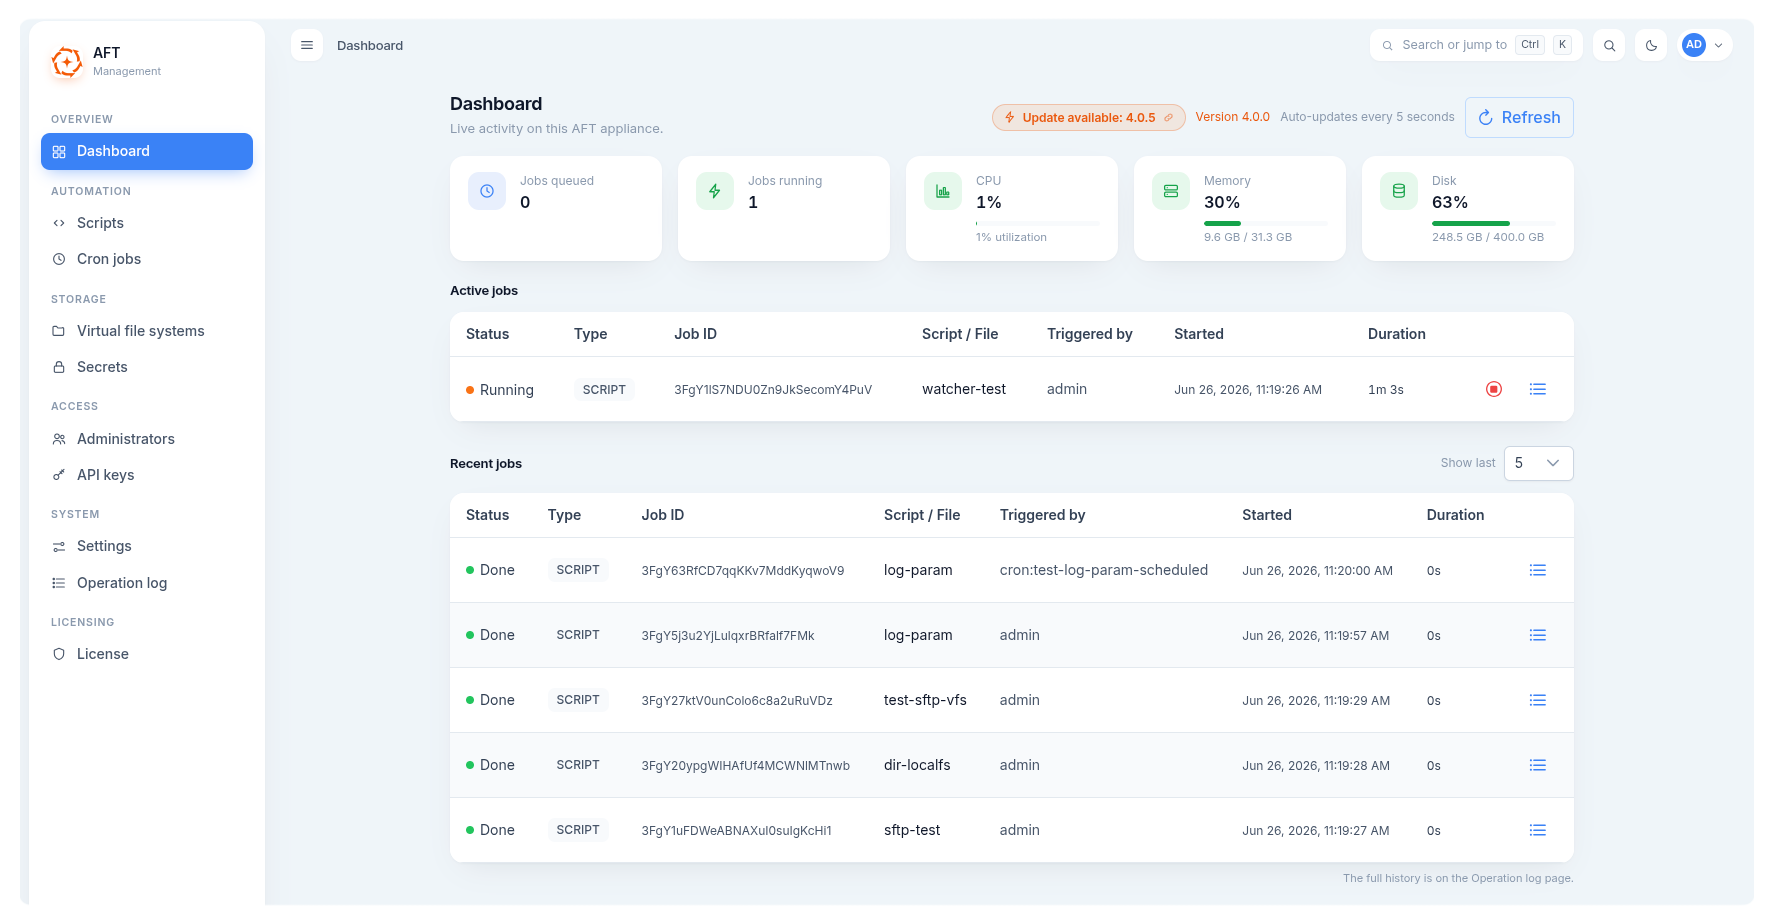Open API keys page
1774x924 pixels.
tap(147, 475)
